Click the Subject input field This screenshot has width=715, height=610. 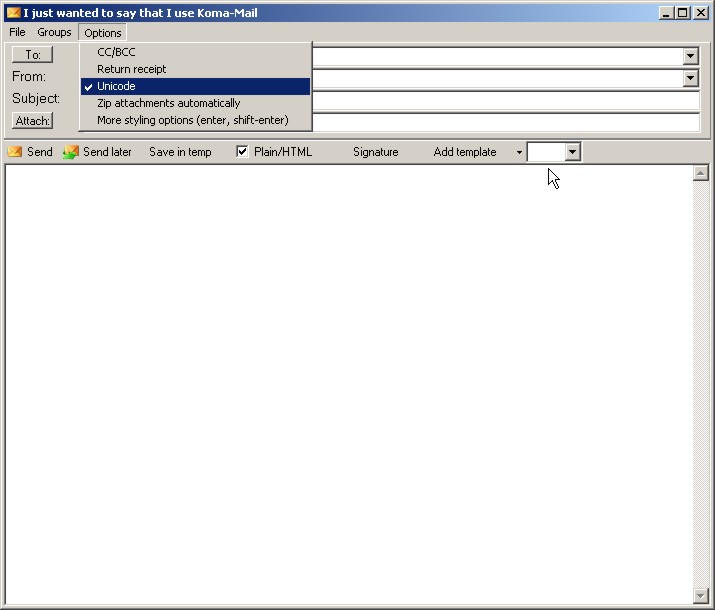click(x=505, y=101)
